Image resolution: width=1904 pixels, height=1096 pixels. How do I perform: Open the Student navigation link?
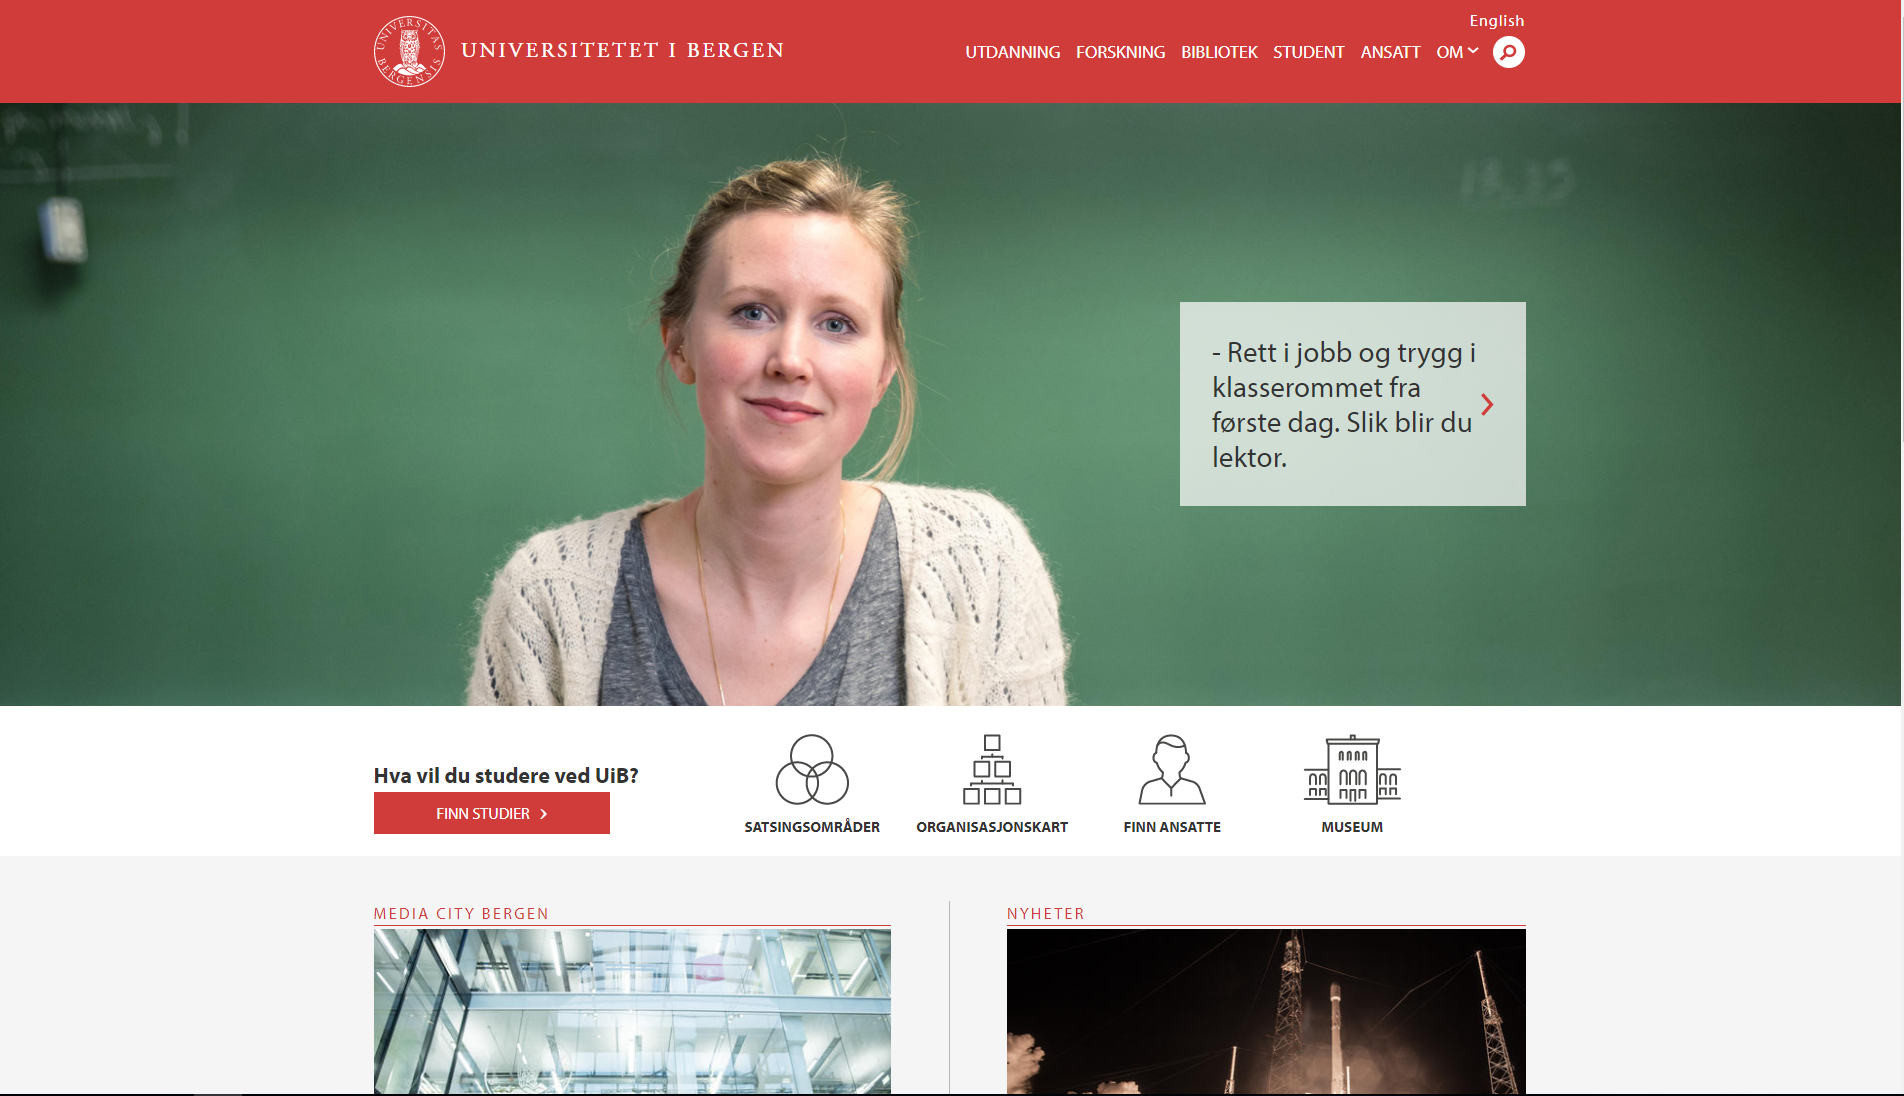coord(1308,52)
